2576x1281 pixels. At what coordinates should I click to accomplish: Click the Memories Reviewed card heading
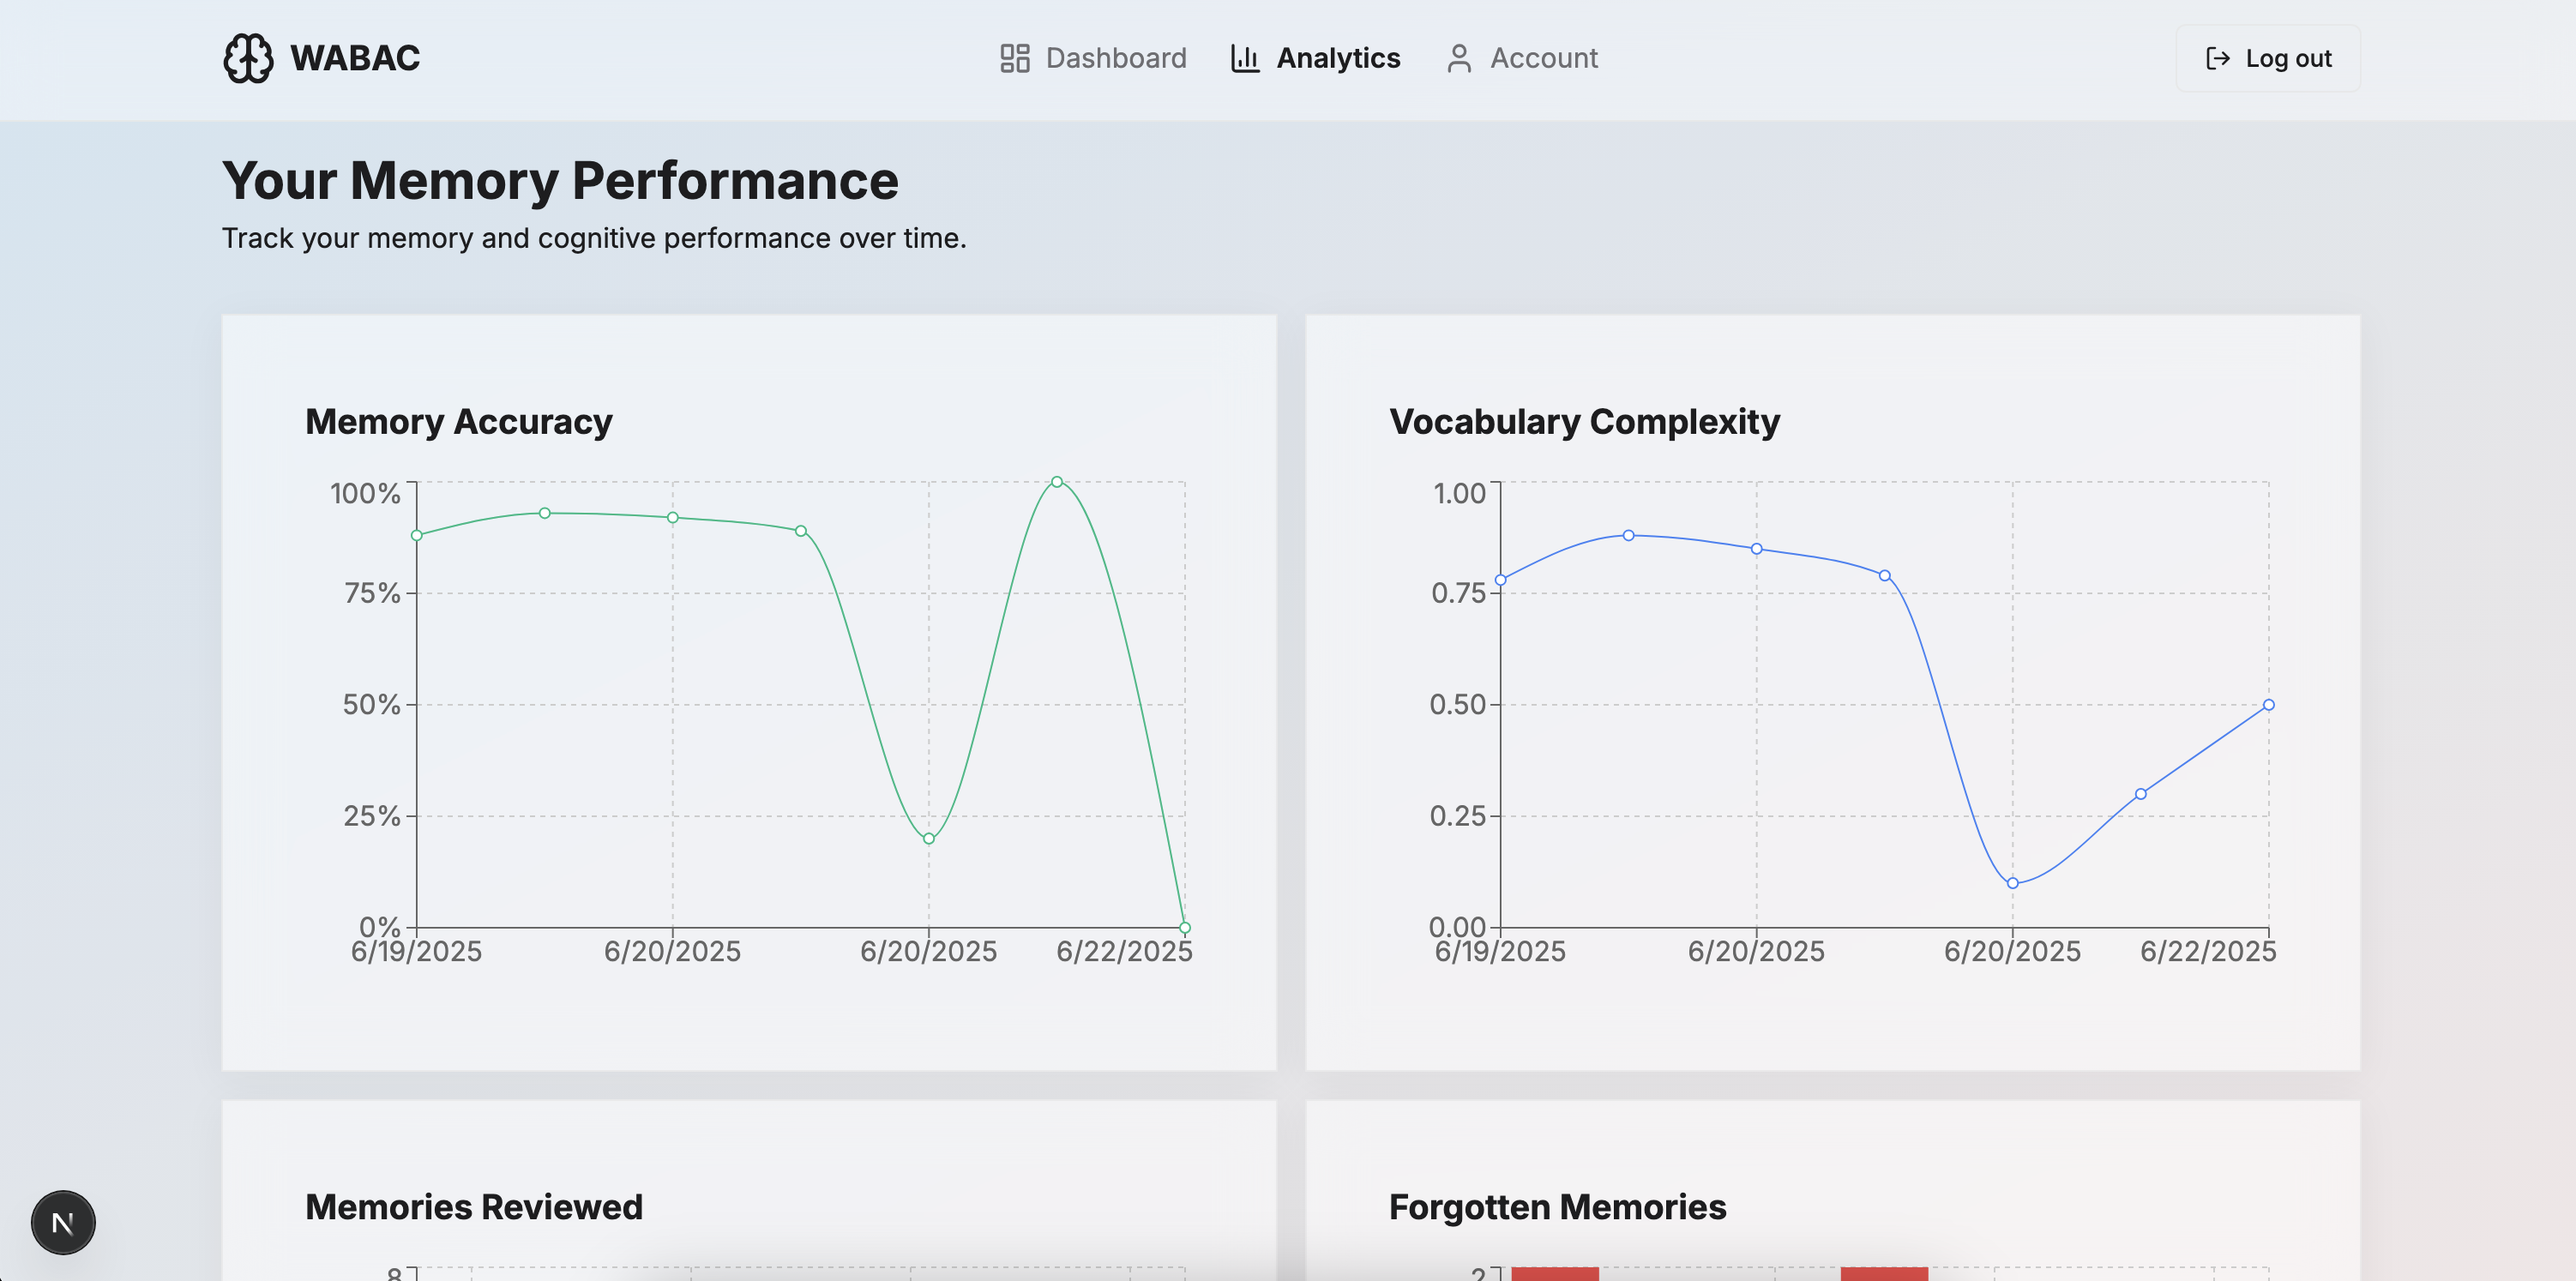(473, 1207)
